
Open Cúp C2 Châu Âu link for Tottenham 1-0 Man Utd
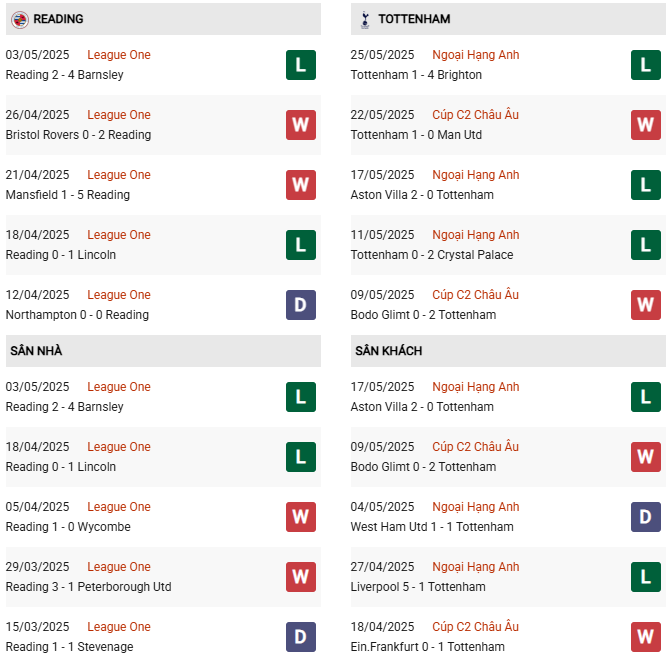[475, 115]
